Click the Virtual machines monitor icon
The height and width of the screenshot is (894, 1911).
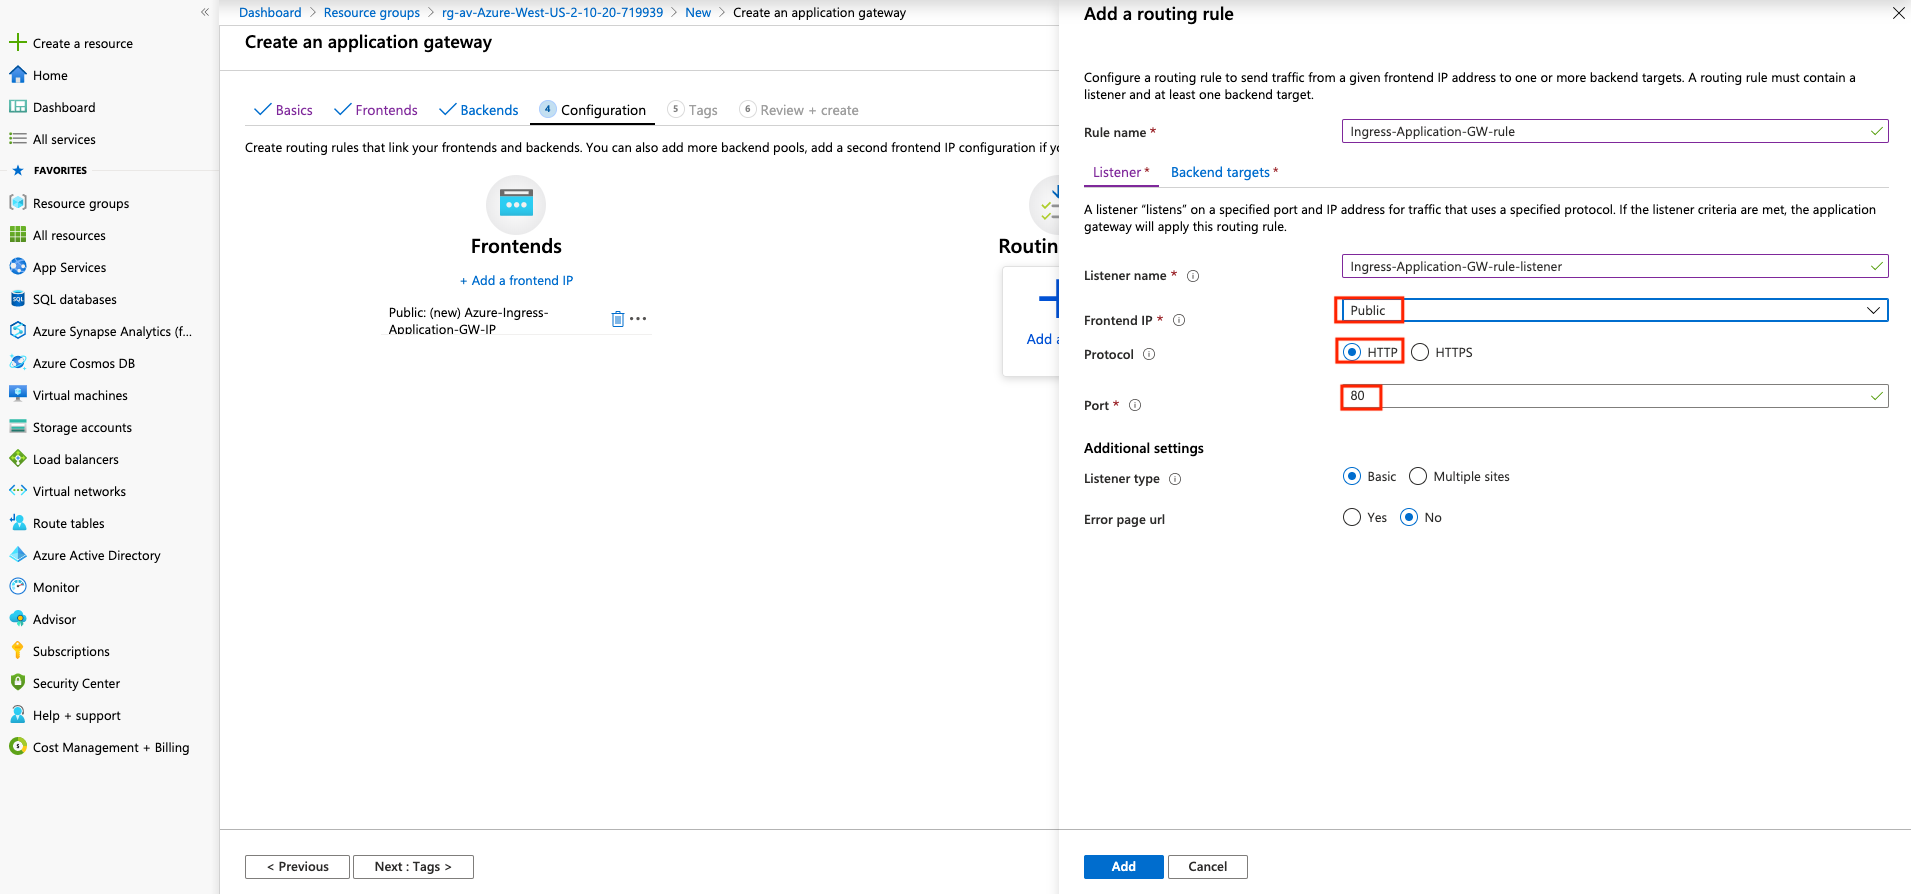(17, 395)
